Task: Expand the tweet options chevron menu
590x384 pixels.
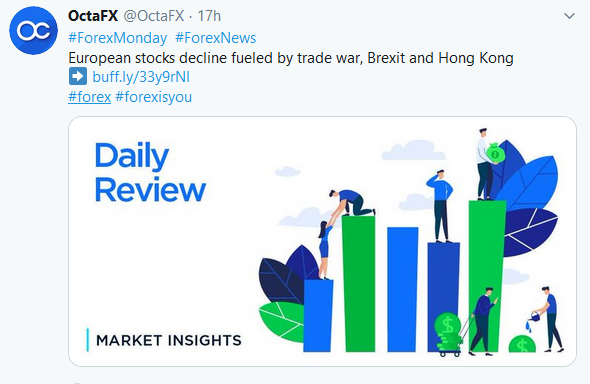Action: pyautogui.click(x=569, y=16)
